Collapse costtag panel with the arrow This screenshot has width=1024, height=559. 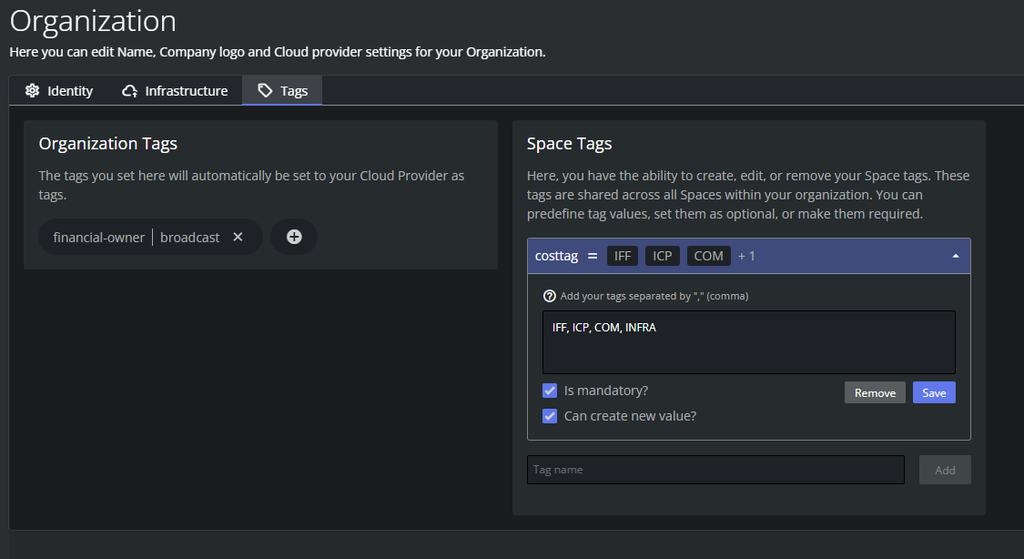pyautogui.click(x=955, y=256)
